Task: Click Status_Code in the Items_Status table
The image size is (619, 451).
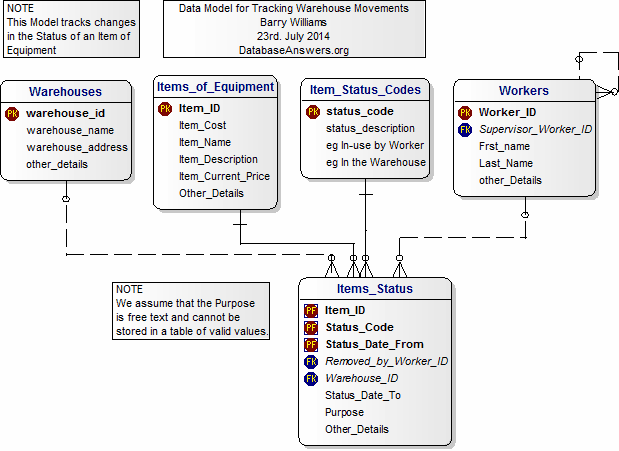Action: [x=359, y=327]
